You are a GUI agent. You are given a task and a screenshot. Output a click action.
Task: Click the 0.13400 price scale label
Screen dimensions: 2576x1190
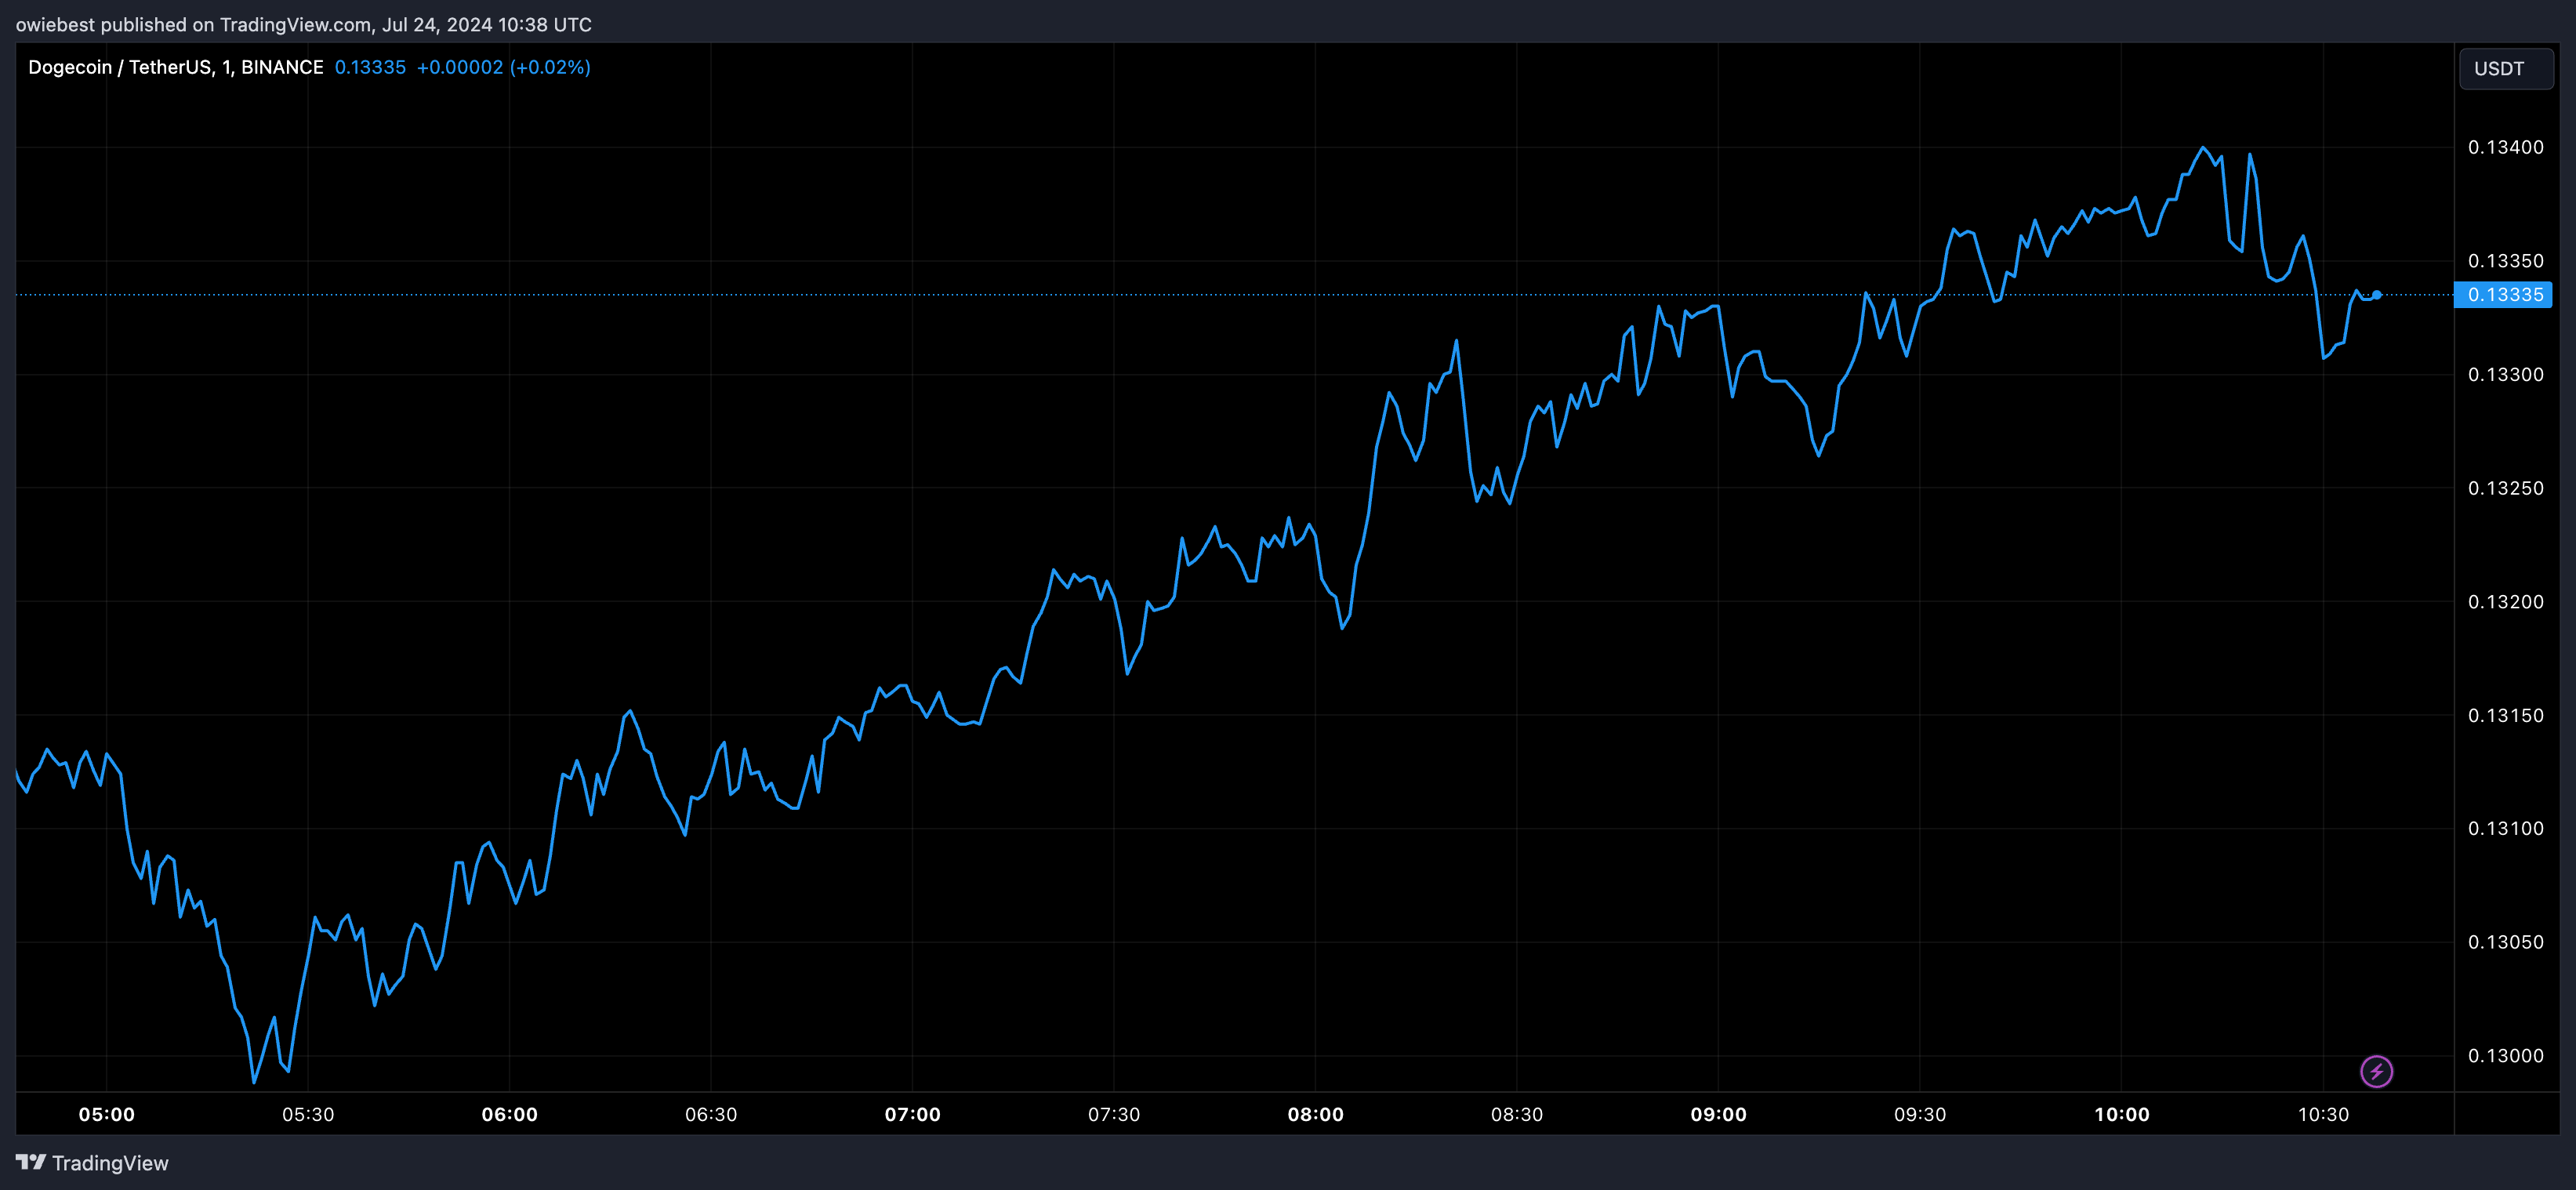click(x=2505, y=147)
